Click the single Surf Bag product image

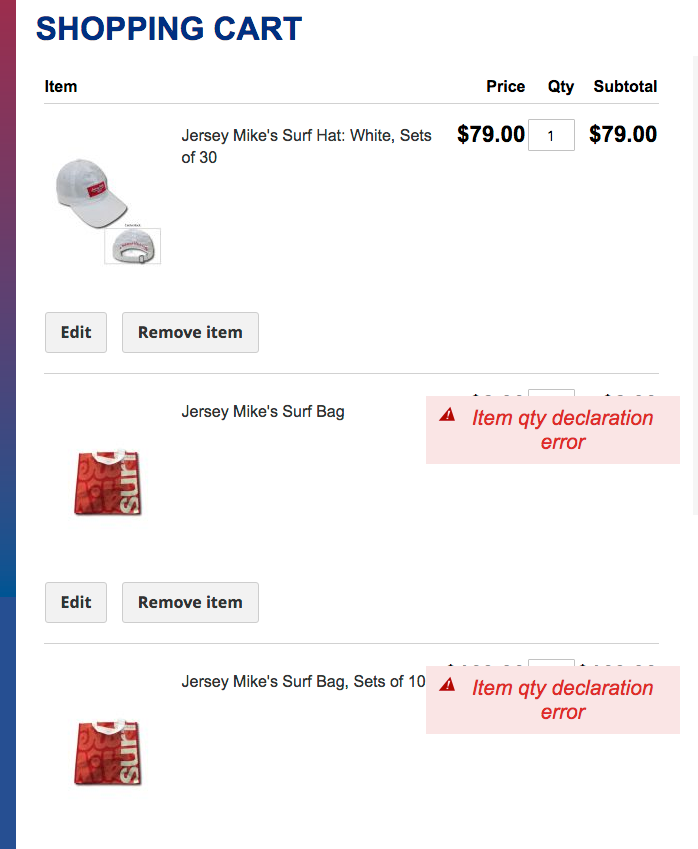coord(108,481)
